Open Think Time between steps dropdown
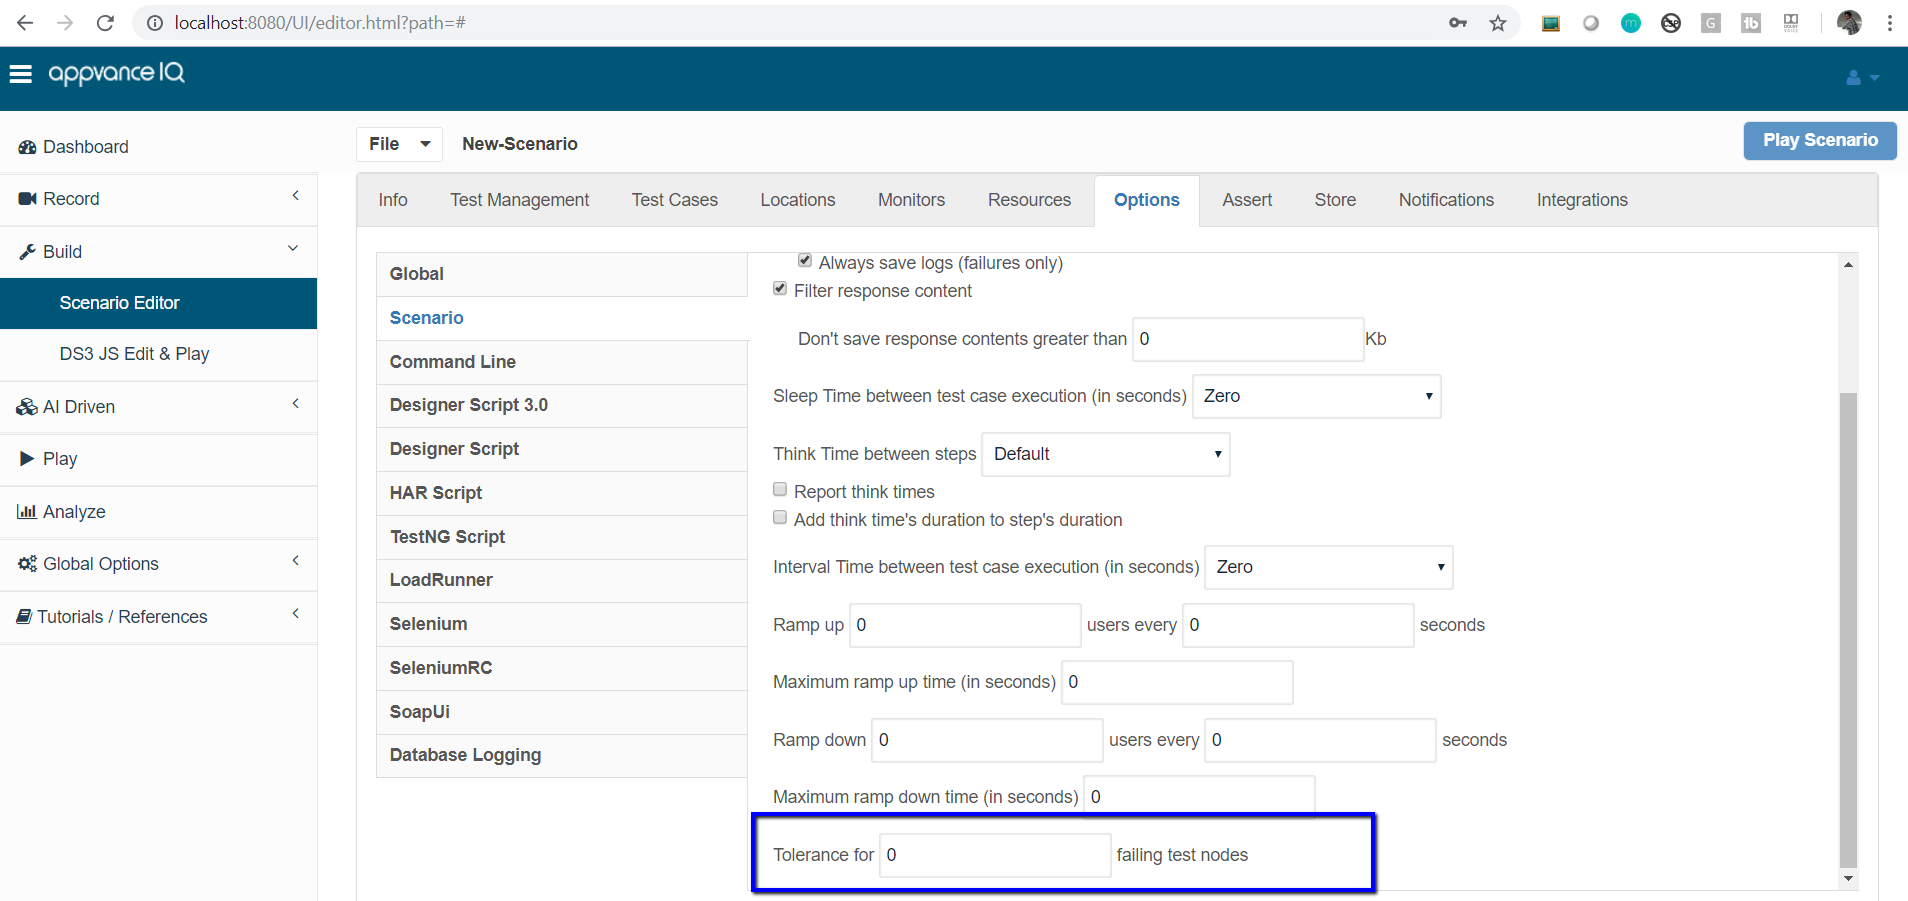Screen dimensions: 1908x901 pyautogui.click(x=1105, y=454)
